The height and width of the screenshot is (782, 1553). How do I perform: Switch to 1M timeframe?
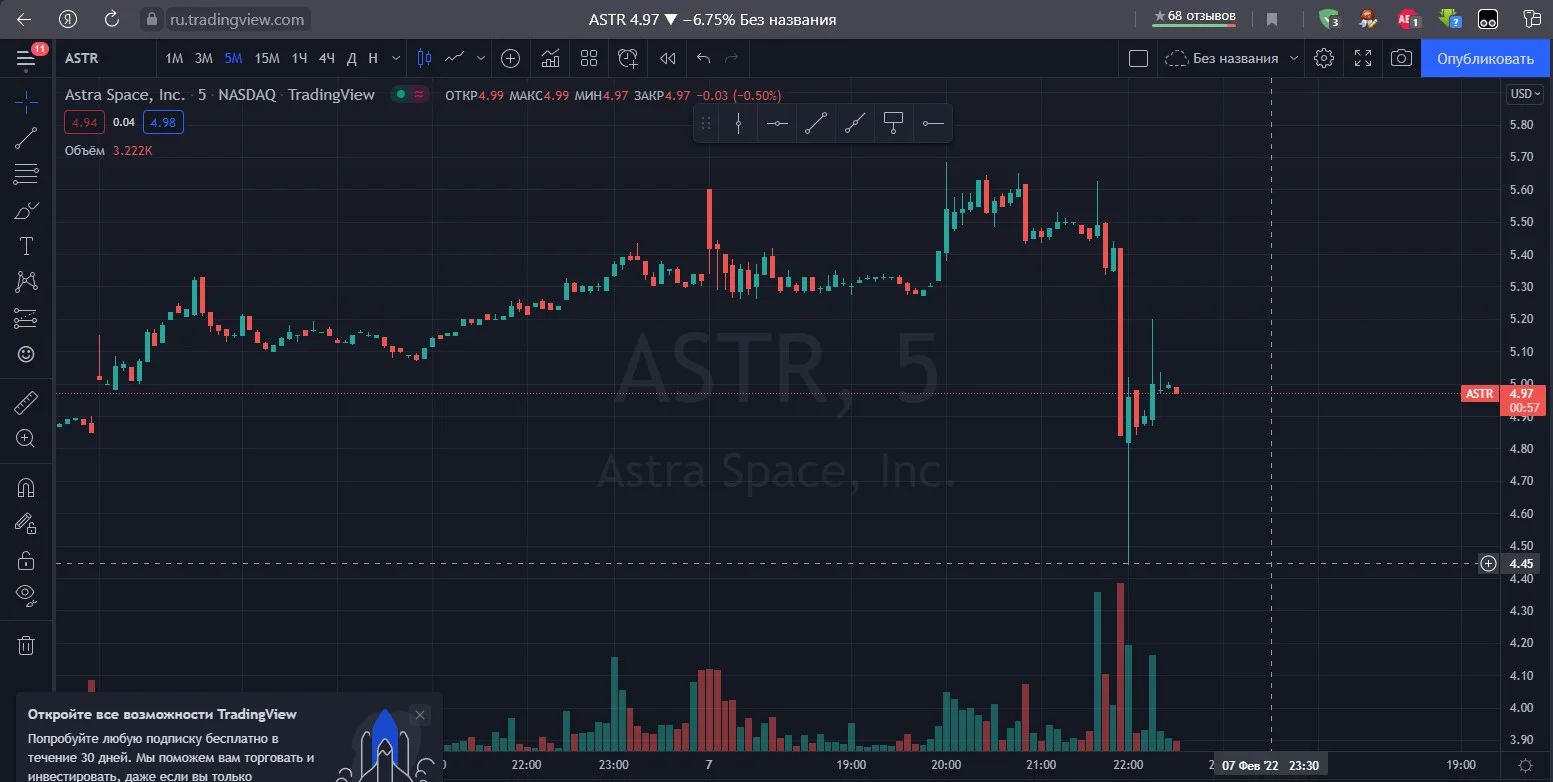coord(174,59)
